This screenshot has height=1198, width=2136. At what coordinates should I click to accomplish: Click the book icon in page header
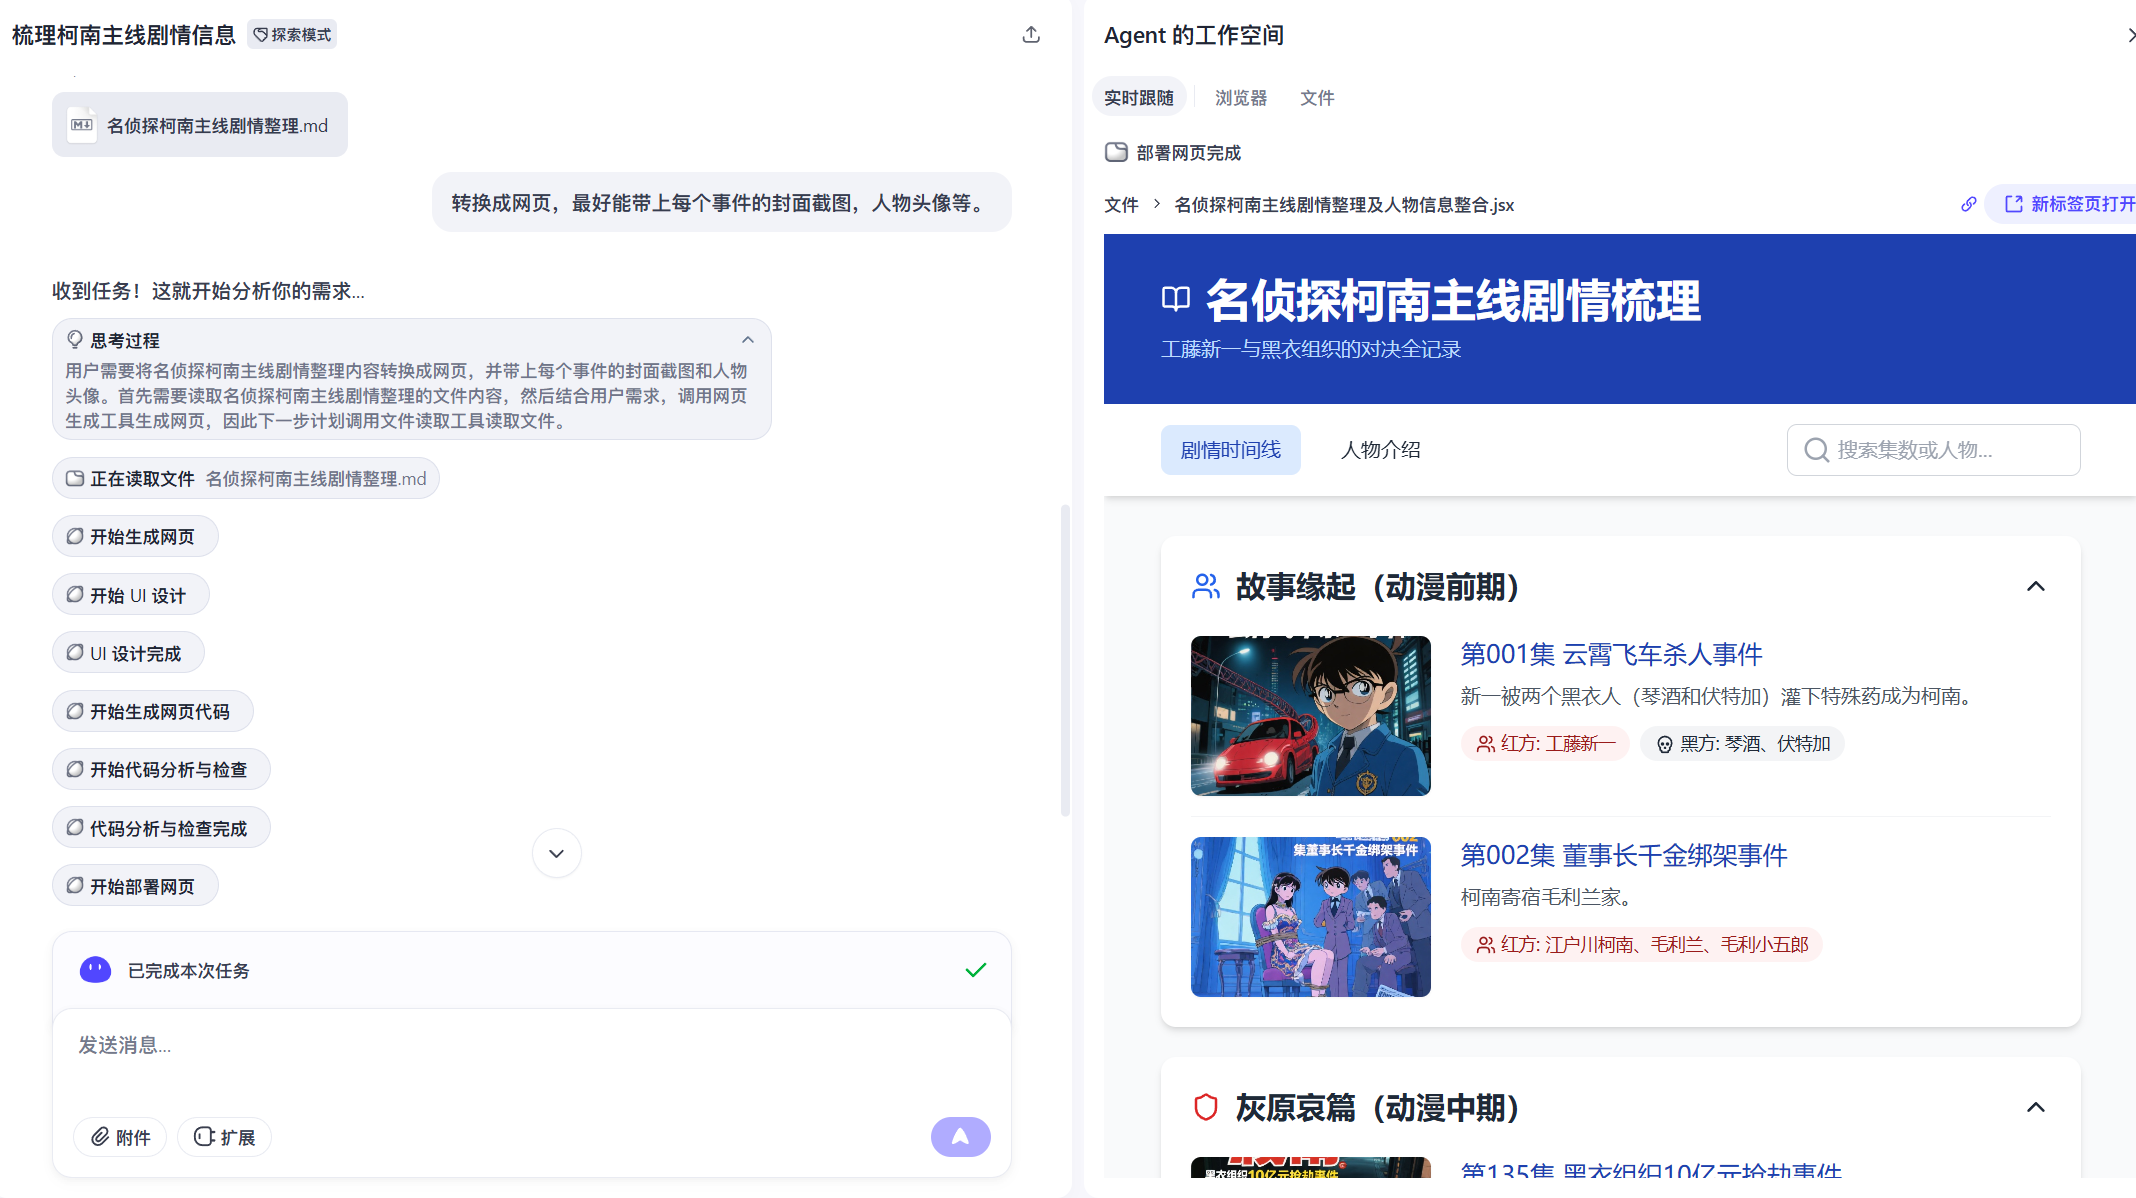[1176, 299]
